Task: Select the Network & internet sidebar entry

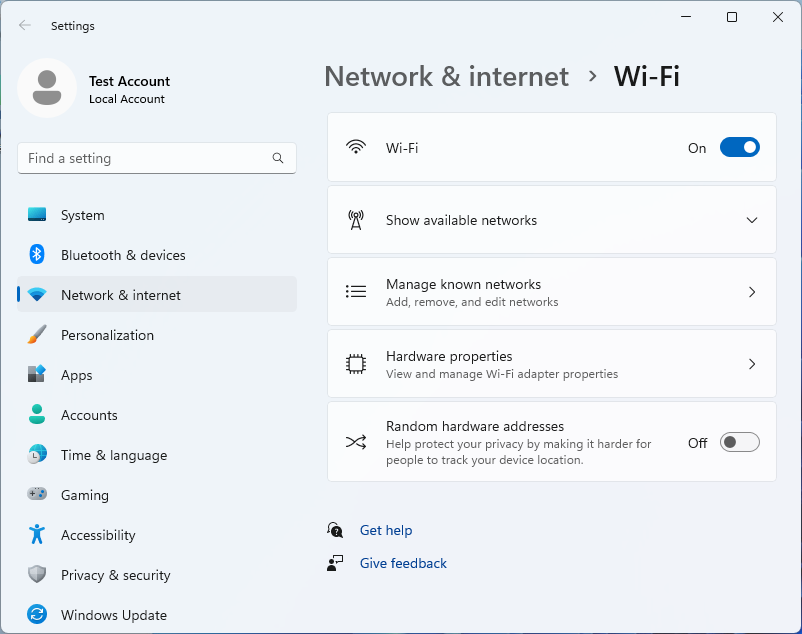Action: 157,295
